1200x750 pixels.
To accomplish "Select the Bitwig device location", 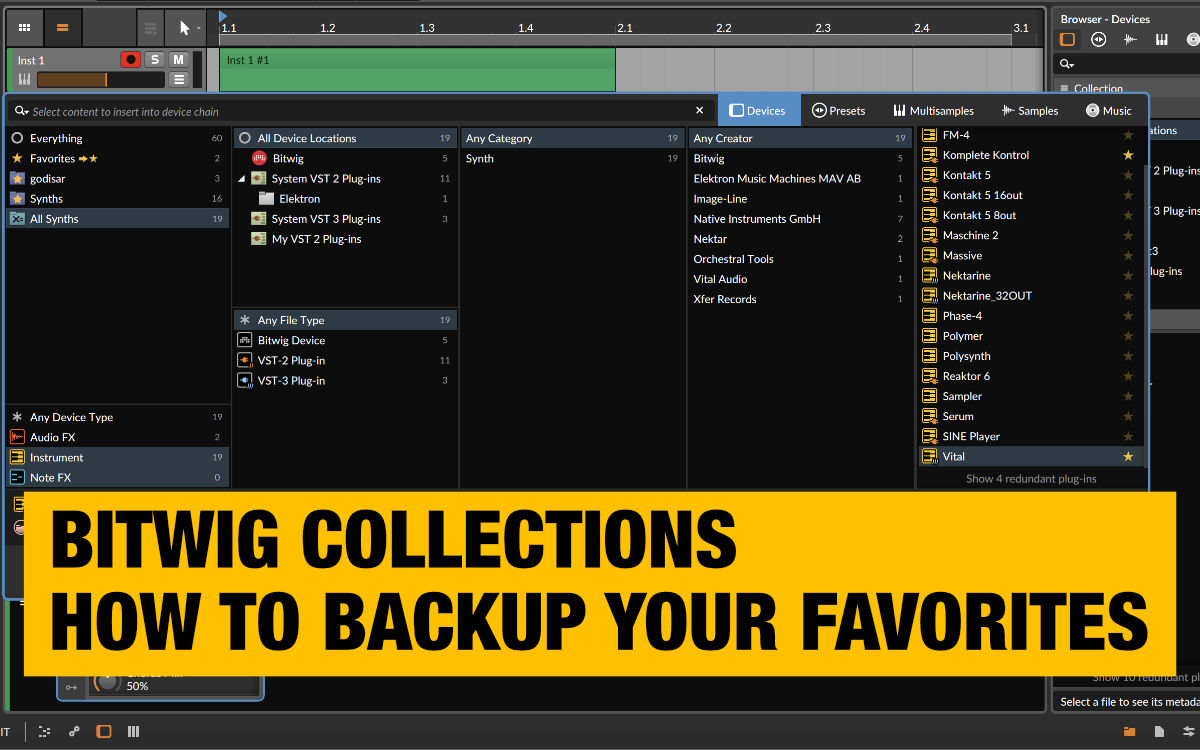I will pos(345,158).
